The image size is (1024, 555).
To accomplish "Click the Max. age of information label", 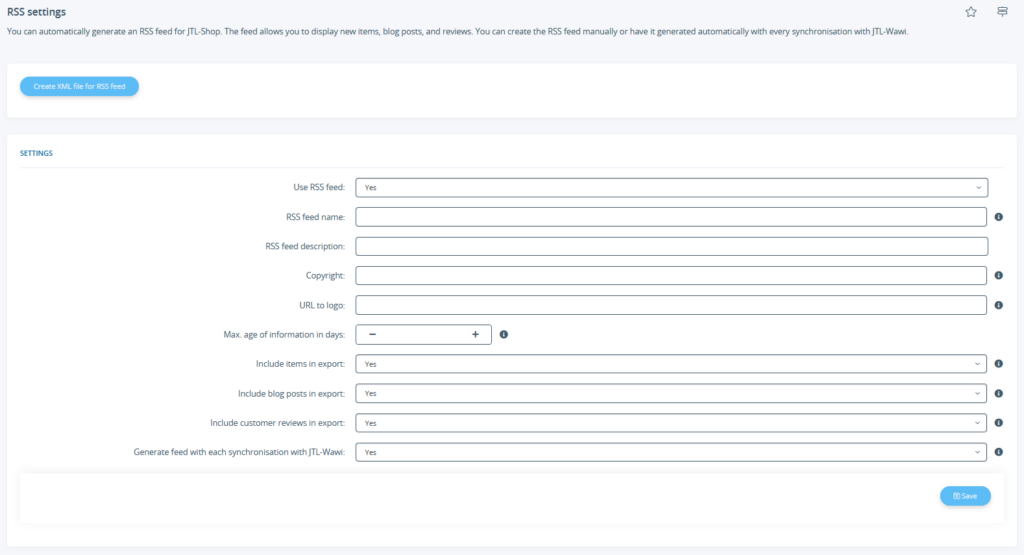I will click(284, 334).
